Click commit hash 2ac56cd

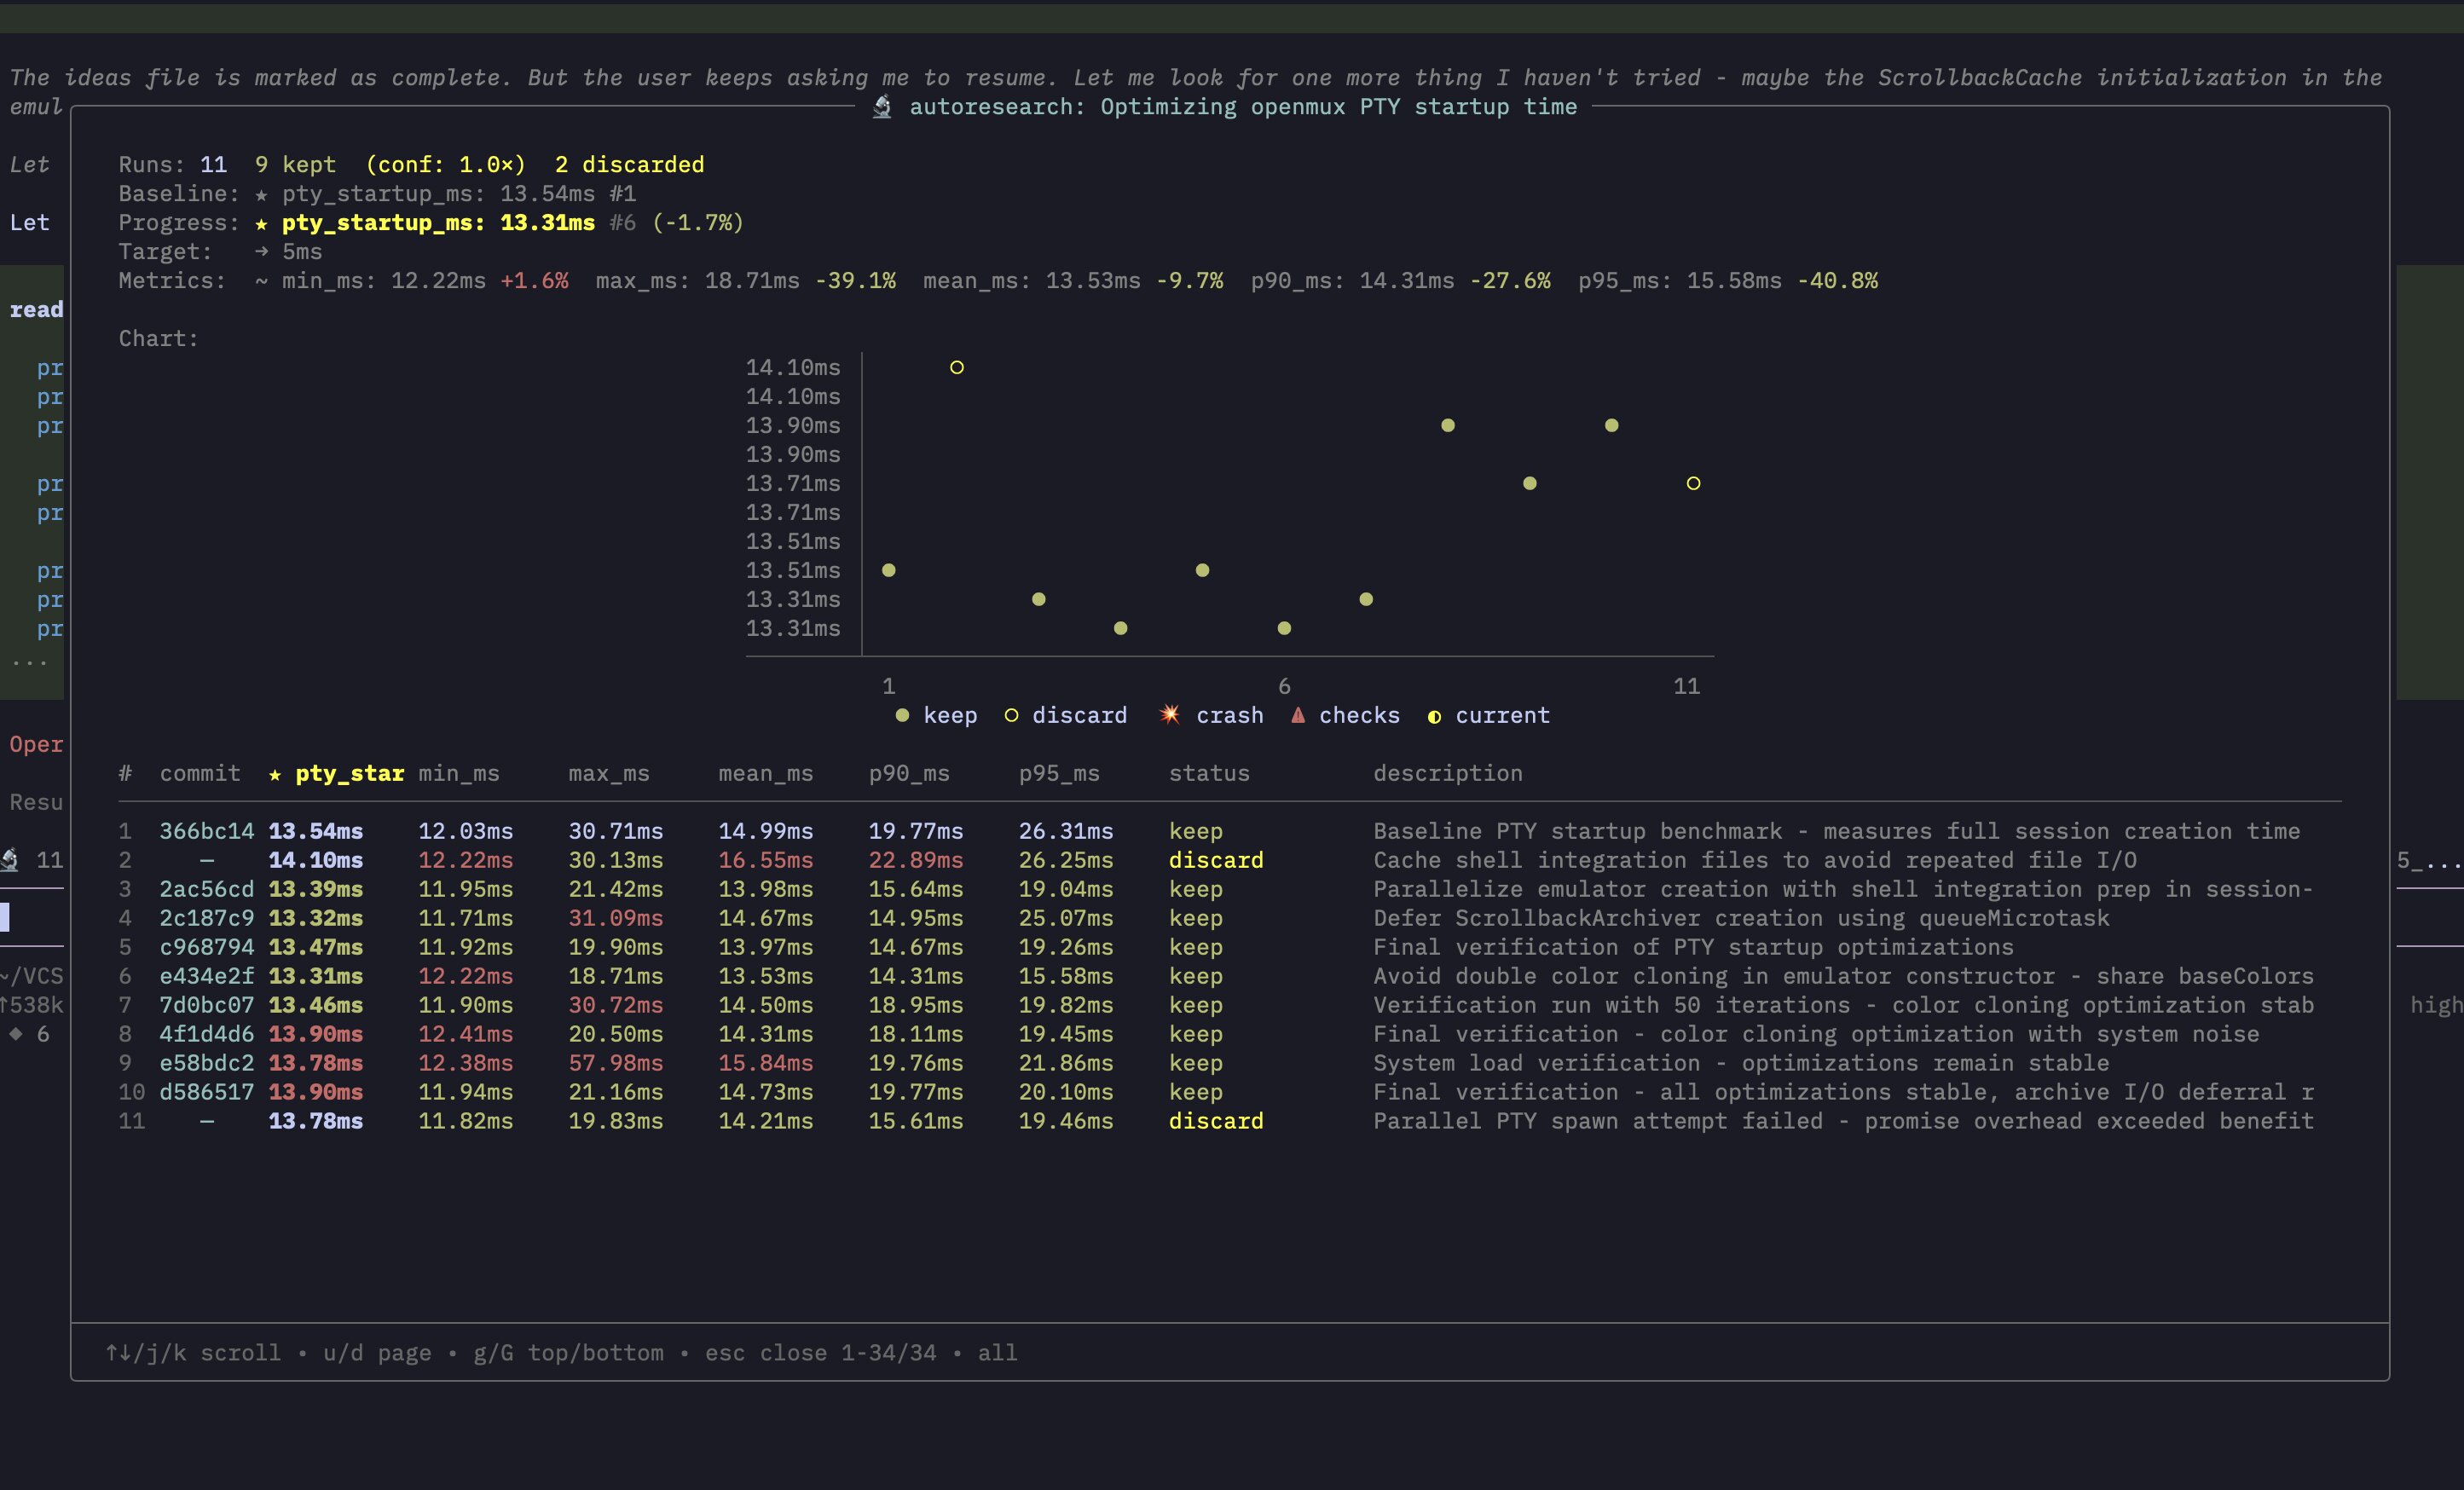point(207,889)
